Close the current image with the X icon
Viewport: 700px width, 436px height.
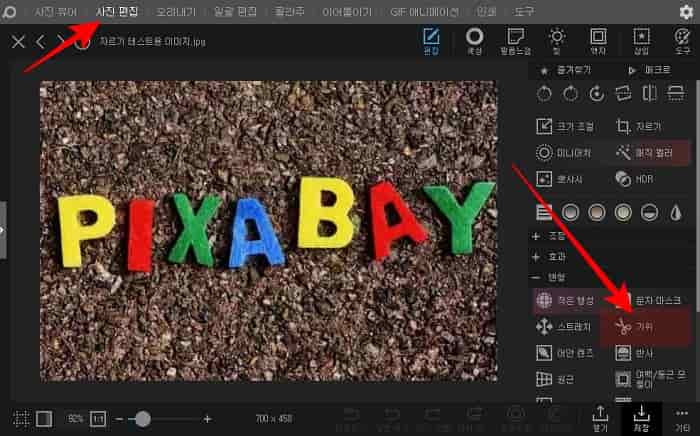(x=18, y=42)
